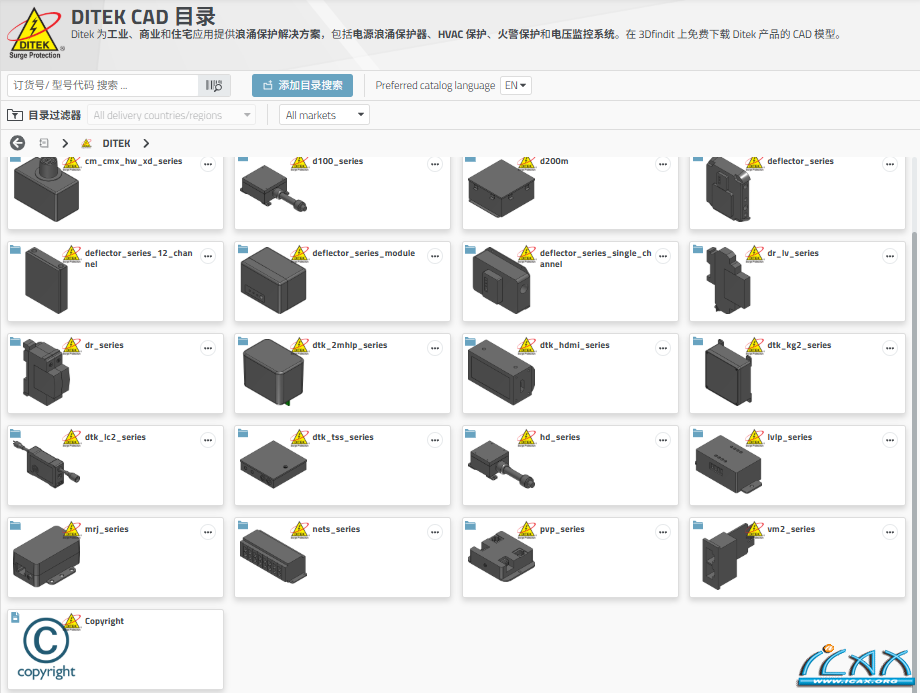Viewport: 920px width, 693px height.
Task: Select the mrj_series folder label
Action: point(106,529)
